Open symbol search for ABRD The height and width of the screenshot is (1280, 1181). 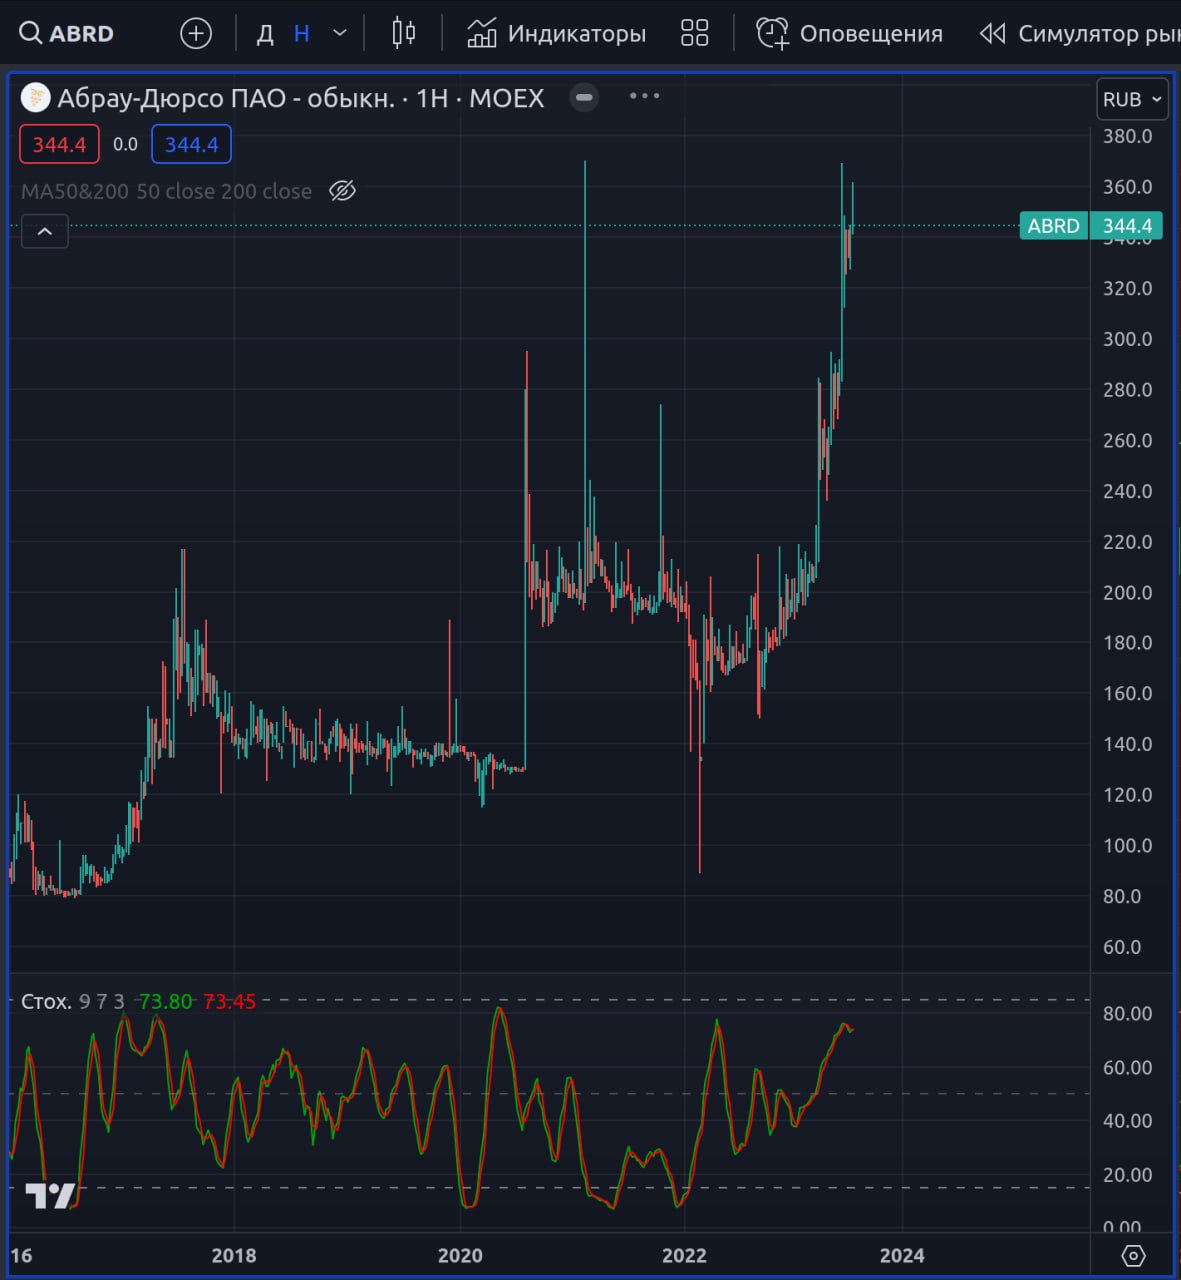[66, 33]
